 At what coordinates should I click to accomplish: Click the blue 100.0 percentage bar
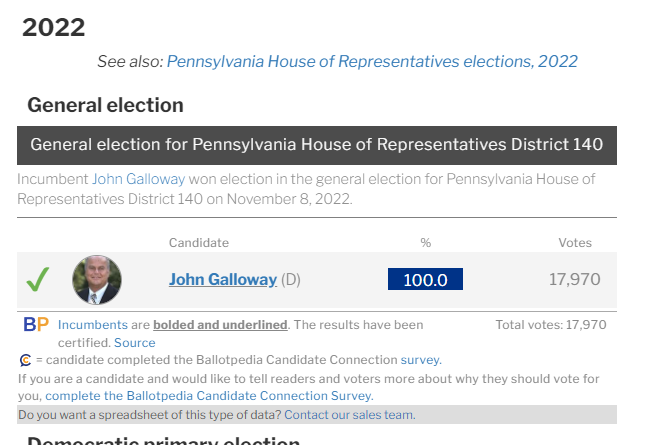coord(425,280)
